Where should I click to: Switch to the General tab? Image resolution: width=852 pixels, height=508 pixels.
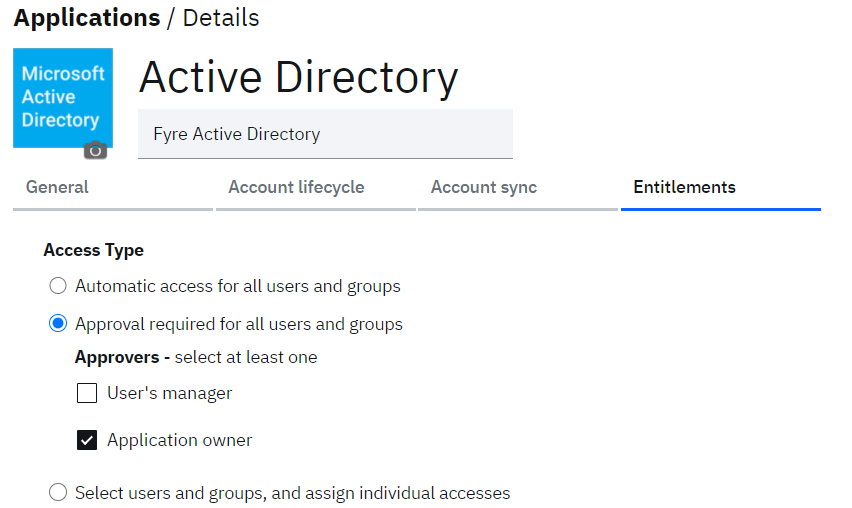tap(113, 187)
